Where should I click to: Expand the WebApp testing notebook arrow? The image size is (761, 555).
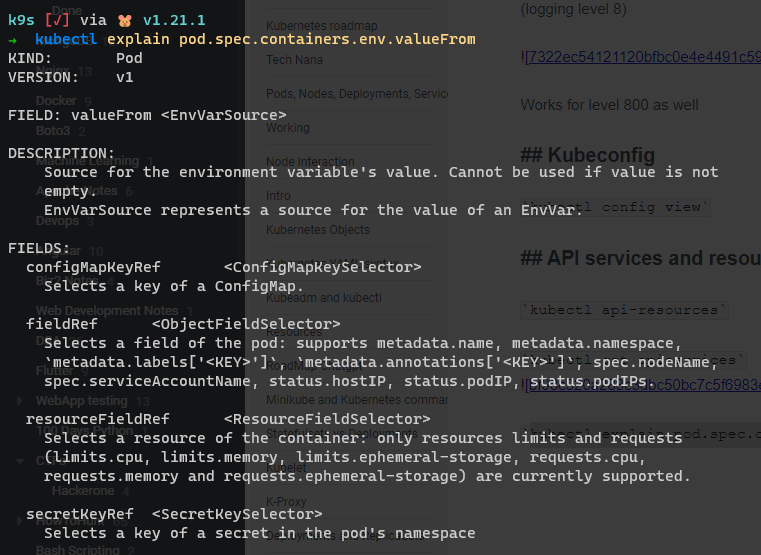point(20,401)
